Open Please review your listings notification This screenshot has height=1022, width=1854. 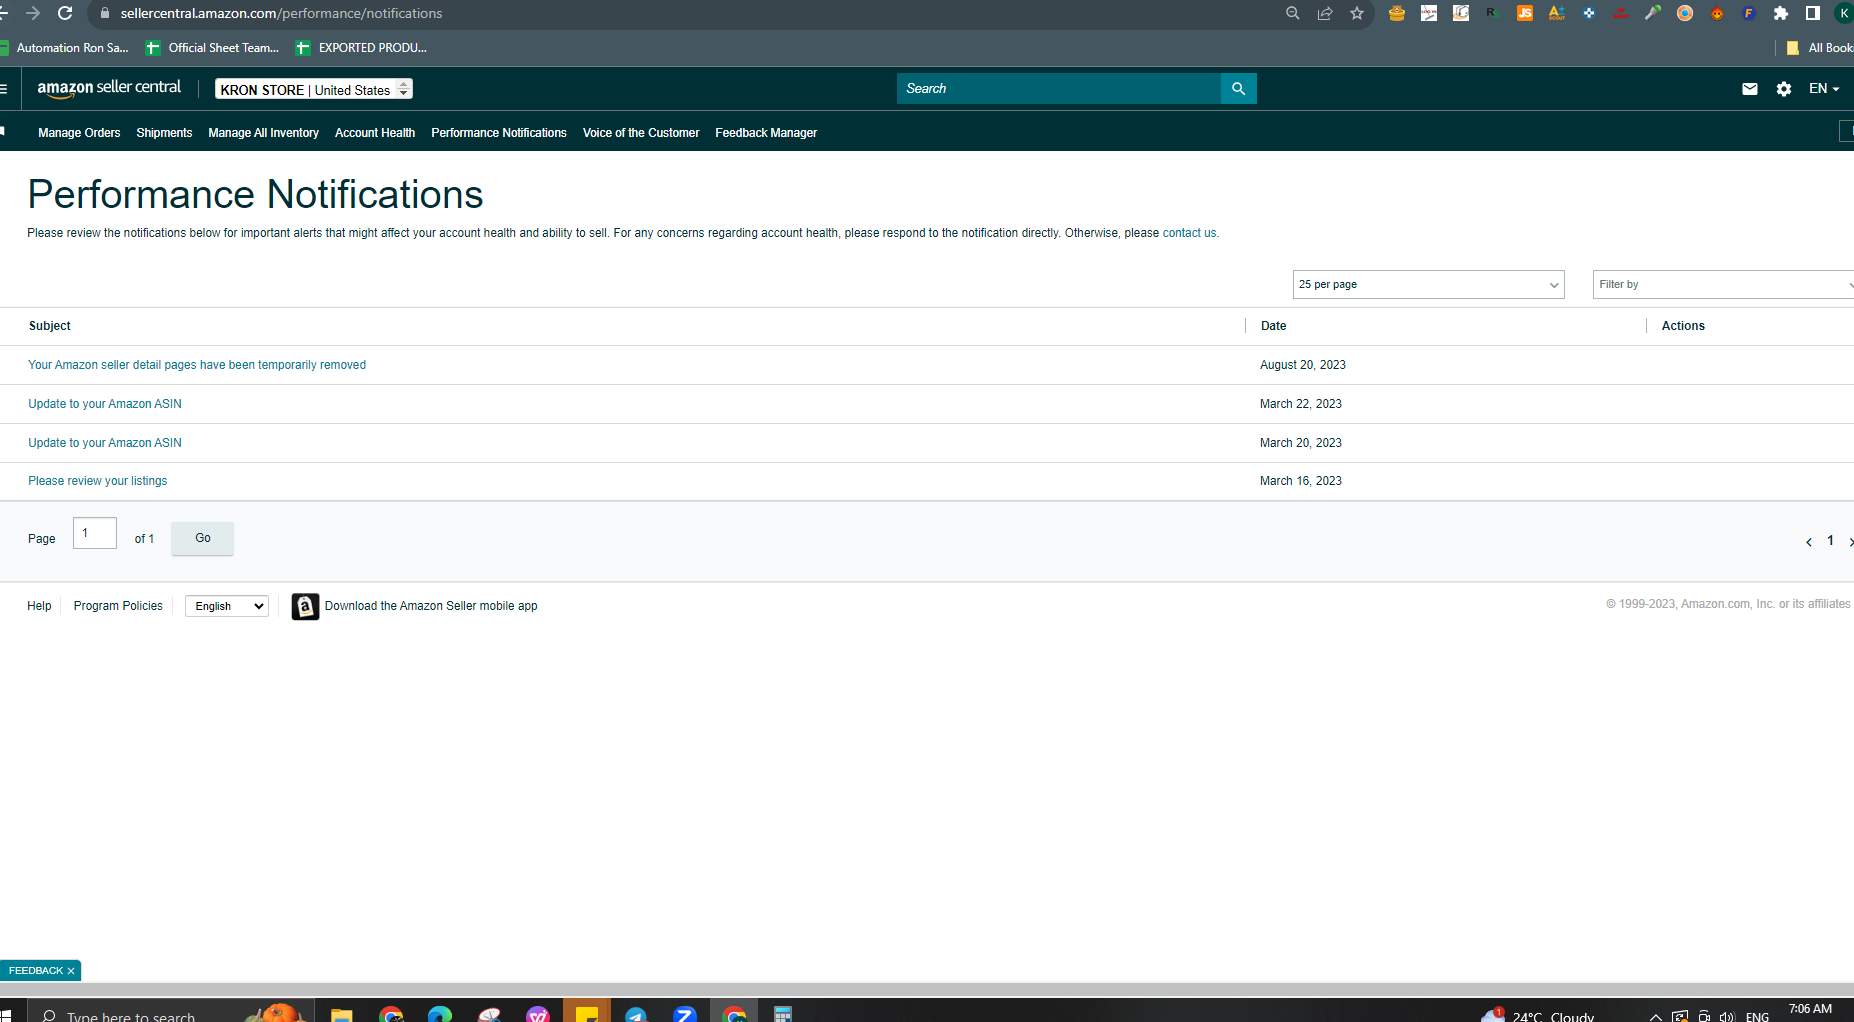coord(98,481)
